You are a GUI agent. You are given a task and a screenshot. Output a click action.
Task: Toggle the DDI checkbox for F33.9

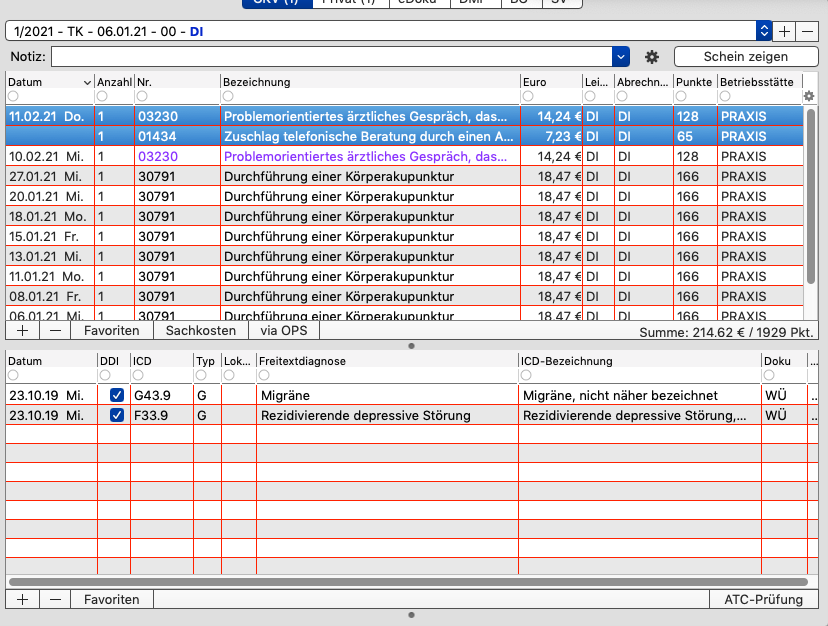[x=117, y=415]
